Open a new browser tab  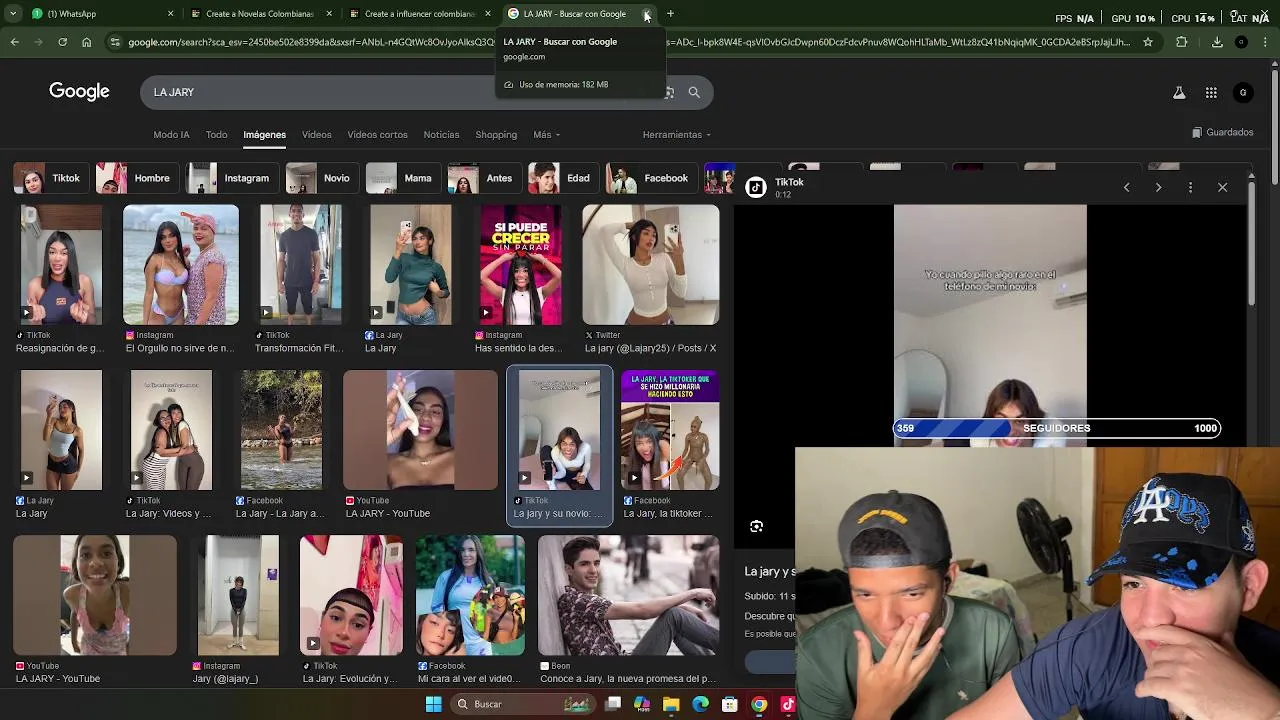tap(670, 14)
